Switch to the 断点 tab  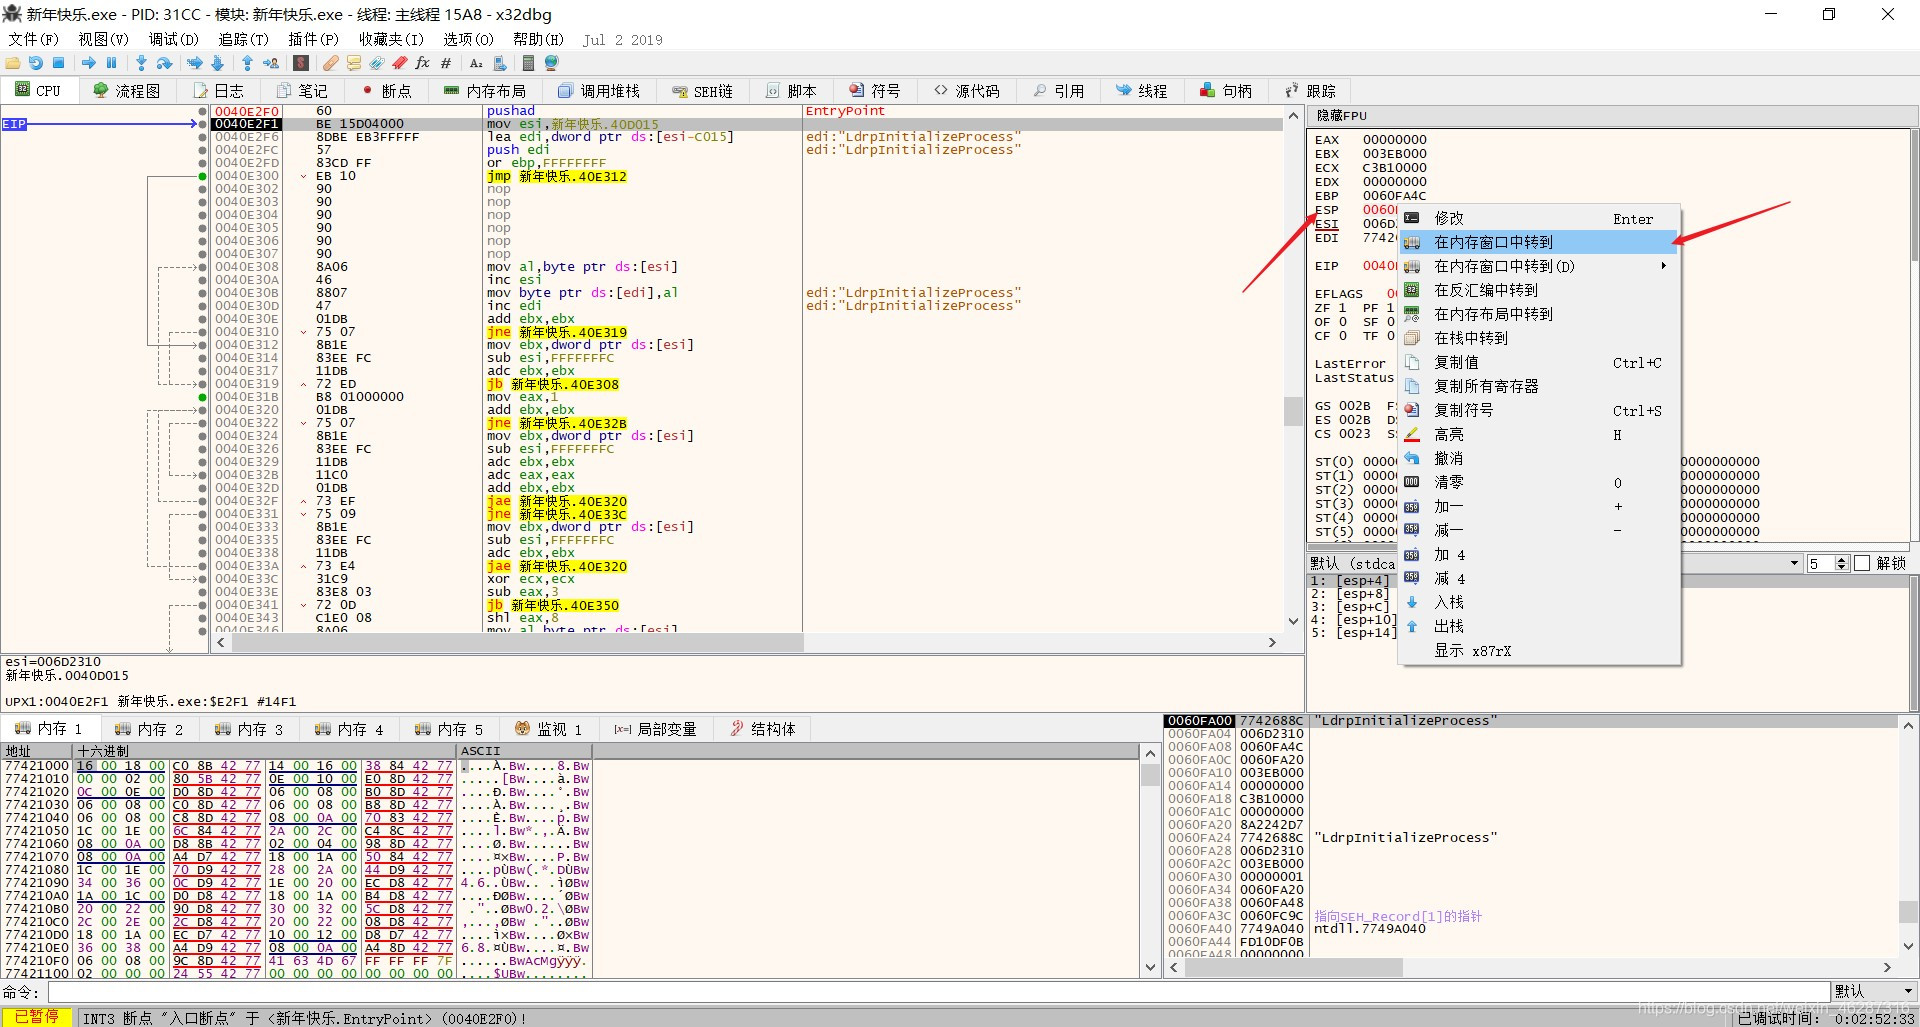pyautogui.click(x=386, y=91)
